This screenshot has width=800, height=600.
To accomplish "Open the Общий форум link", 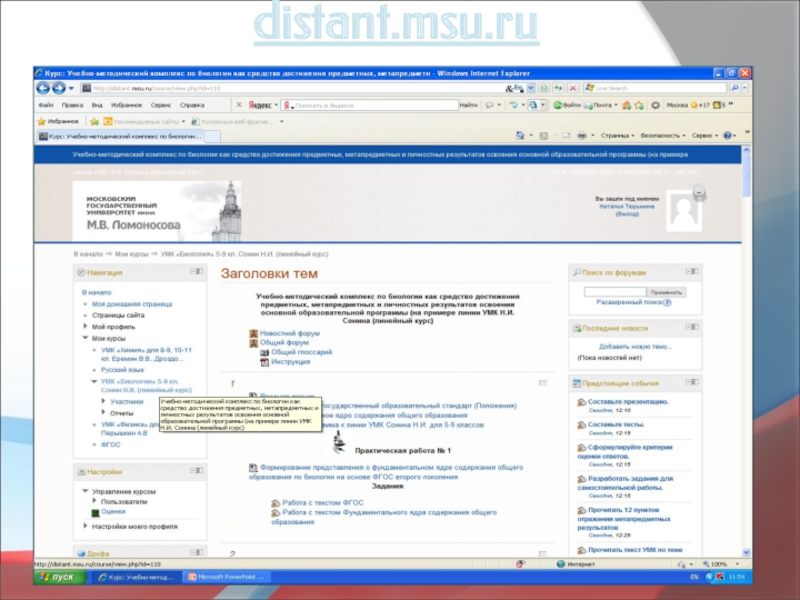I will click(x=284, y=343).
